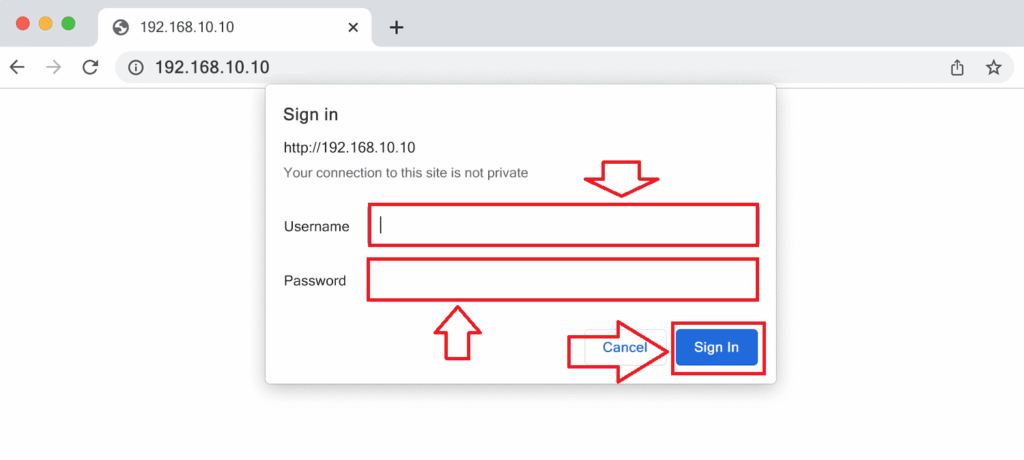This screenshot has height=460, width=1024.
Task: Click into the Username field
Action: click(x=563, y=225)
